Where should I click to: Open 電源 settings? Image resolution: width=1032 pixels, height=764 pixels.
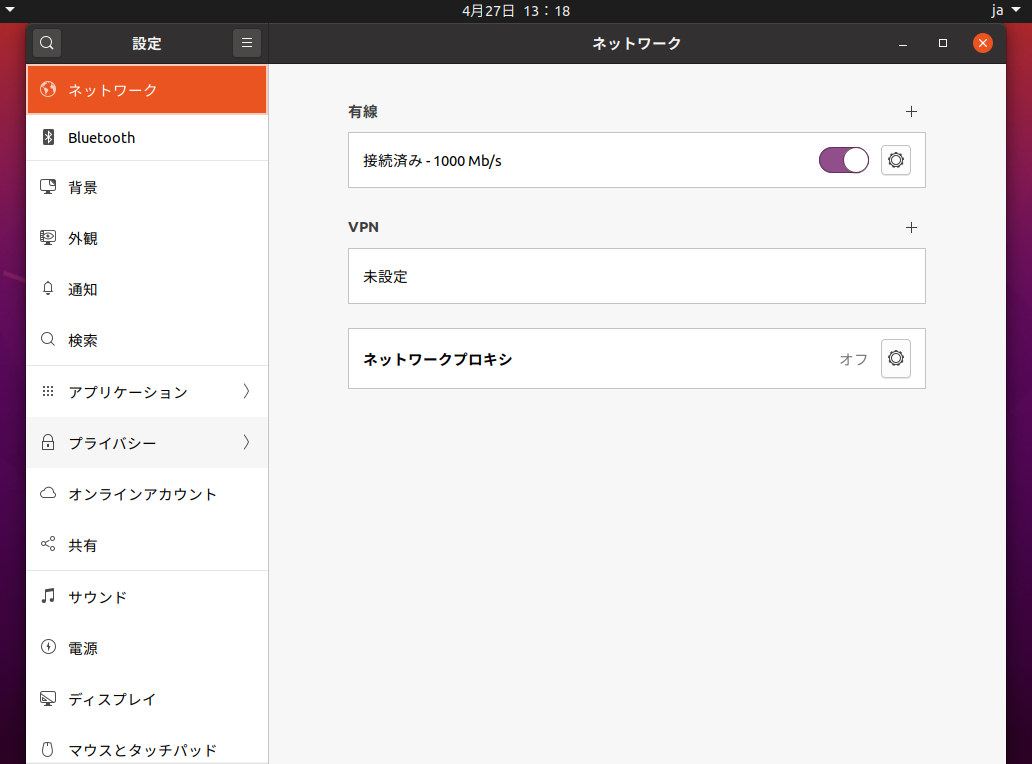pyautogui.click(x=147, y=648)
